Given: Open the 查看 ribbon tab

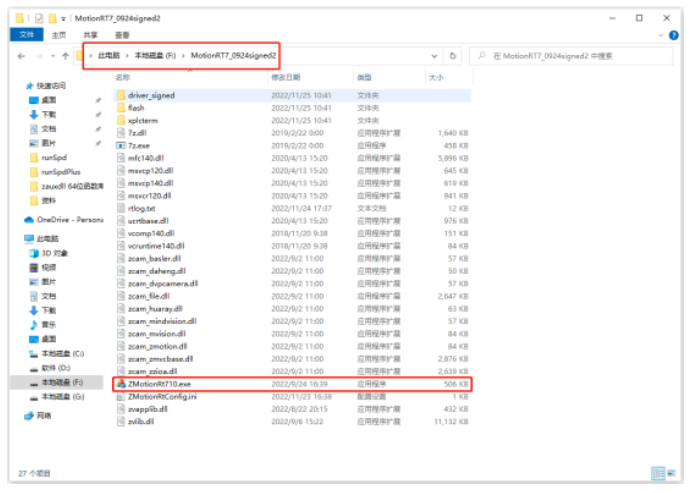Looking at the screenshot, I should pyautogui.click(x=122, y=35).
